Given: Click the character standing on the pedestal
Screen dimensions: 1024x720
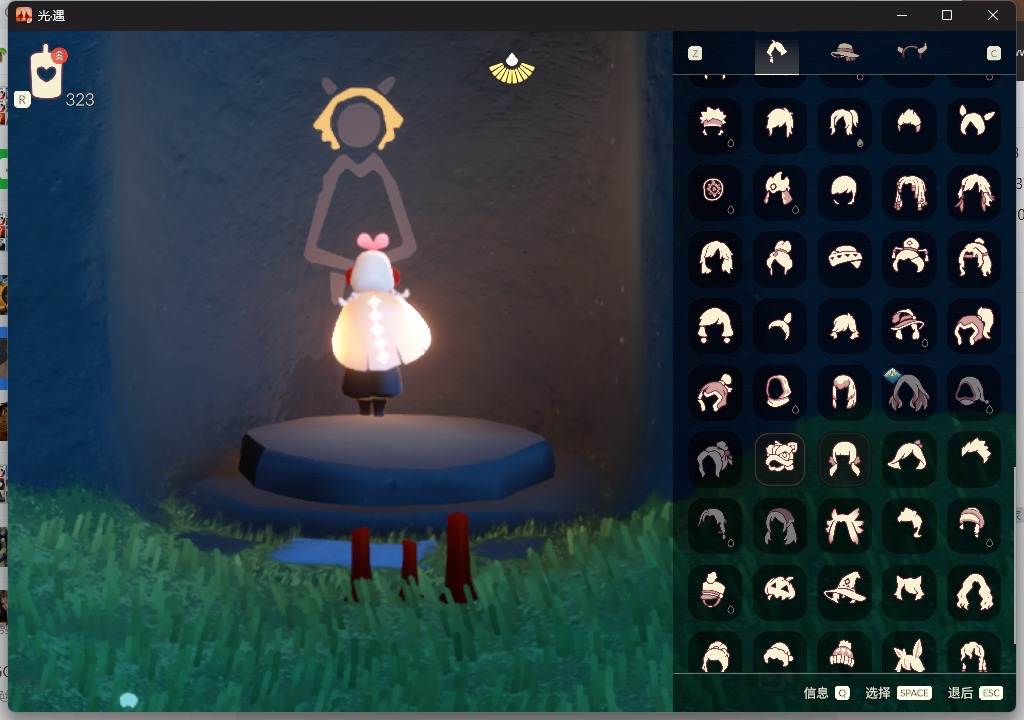Looking at the screenshot, I should tap(379, 325).
